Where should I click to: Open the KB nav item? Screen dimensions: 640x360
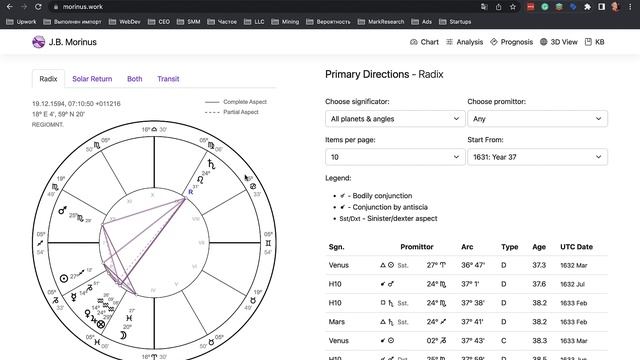[595, 42]
